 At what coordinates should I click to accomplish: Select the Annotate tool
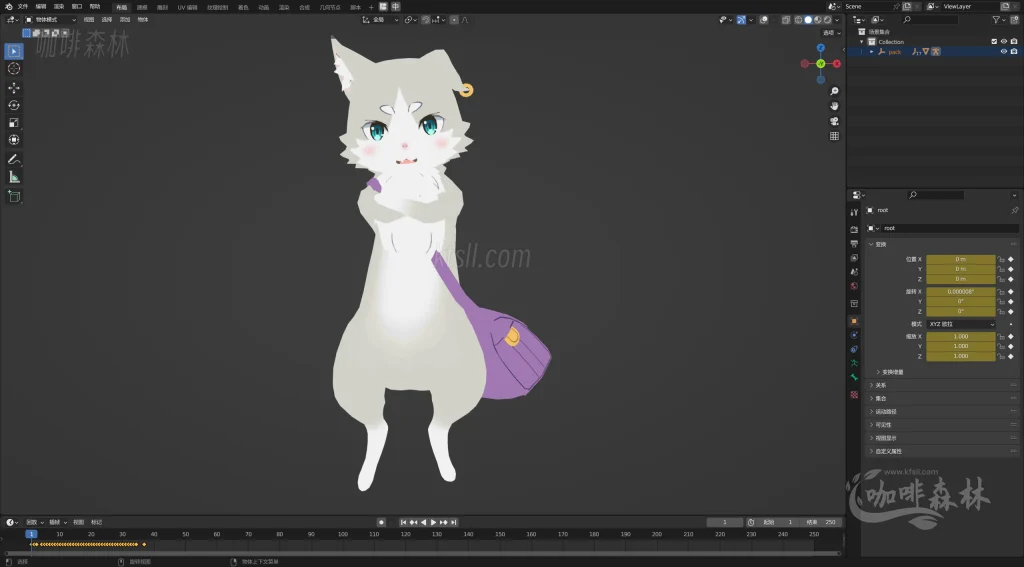[x=14, y=159]
